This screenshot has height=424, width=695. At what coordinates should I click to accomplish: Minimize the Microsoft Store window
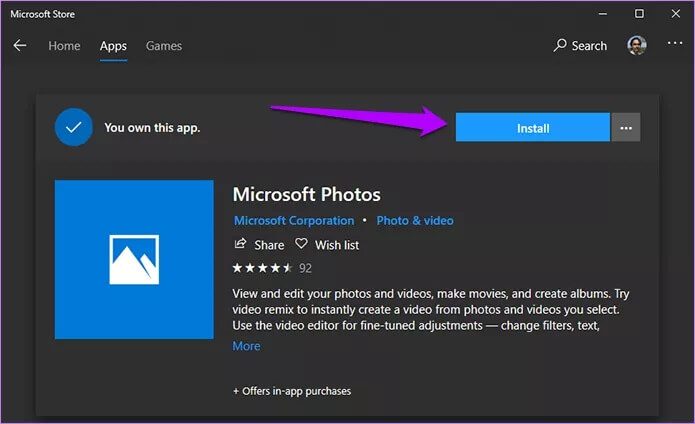click(603, 14)
